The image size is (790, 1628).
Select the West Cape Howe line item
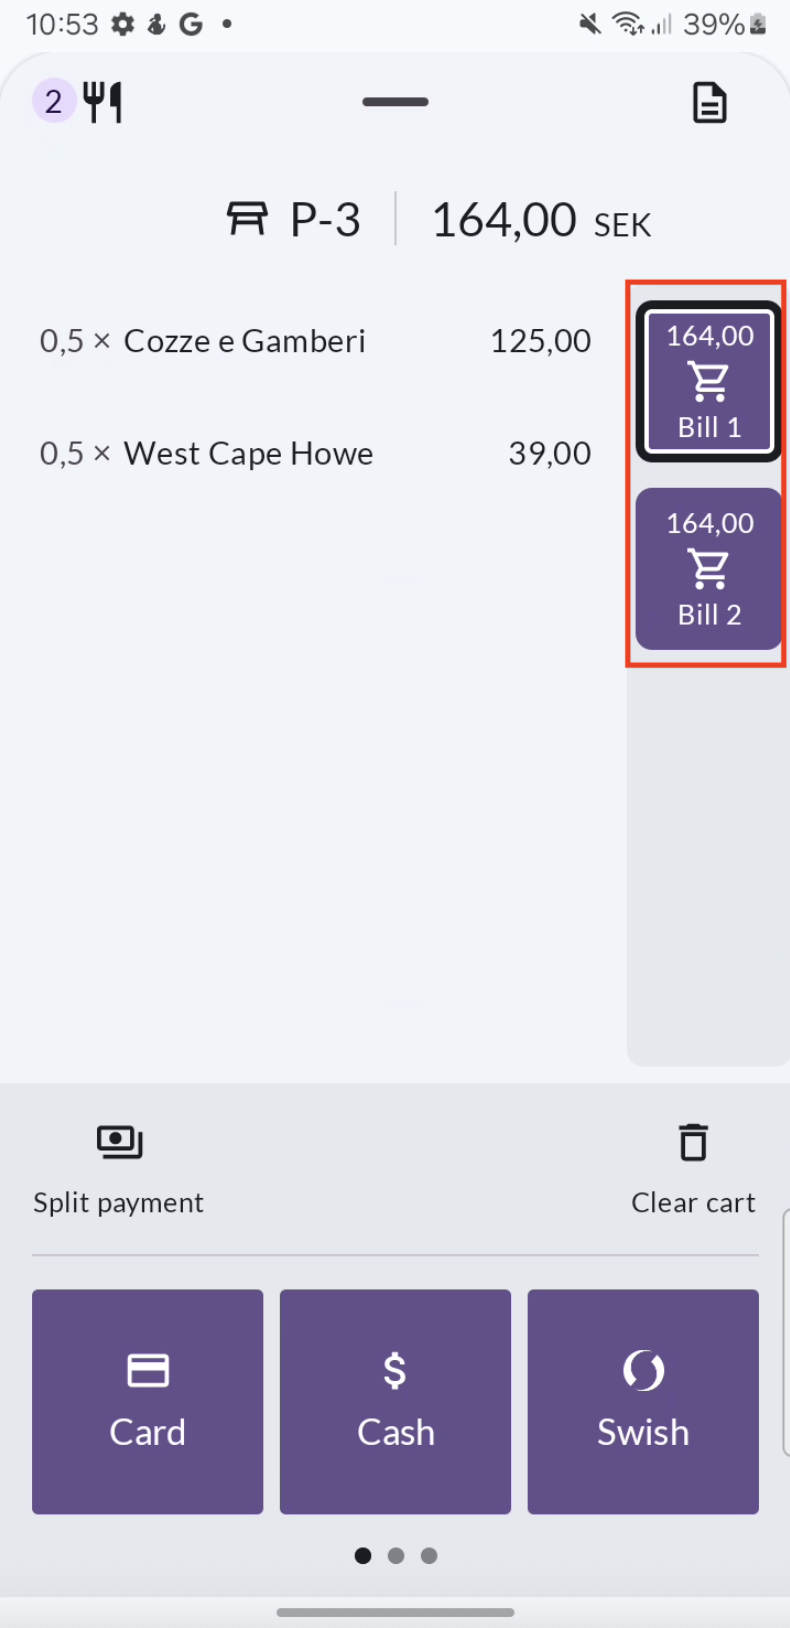315,453
